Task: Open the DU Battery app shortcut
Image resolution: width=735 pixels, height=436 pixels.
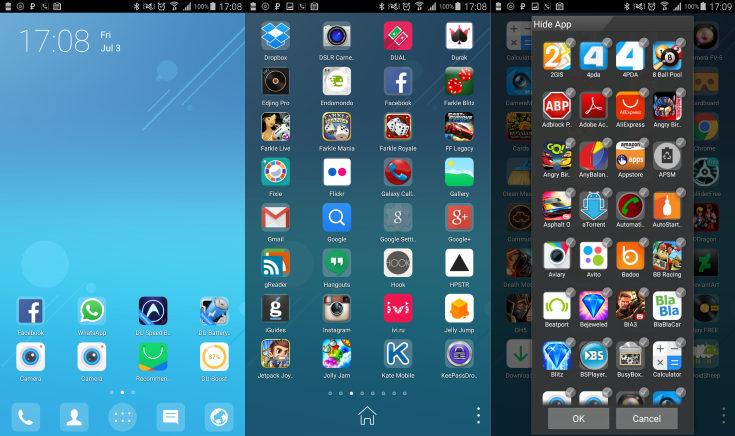Action: pyautogui.click(x=214, y=311)
